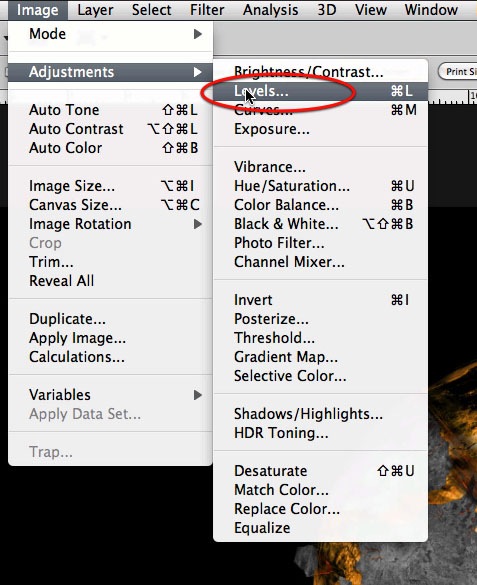Image resolution: width=477 pixels, height=585 pixels.
Task: Open Threshold... adjustment
Action: 320,338
